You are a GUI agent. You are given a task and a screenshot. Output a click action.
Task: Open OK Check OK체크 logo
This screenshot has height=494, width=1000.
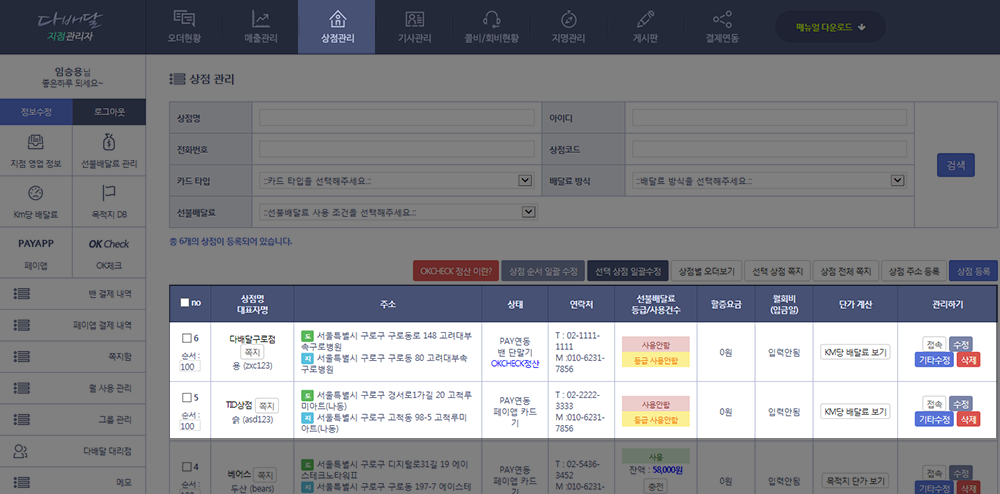109,244
